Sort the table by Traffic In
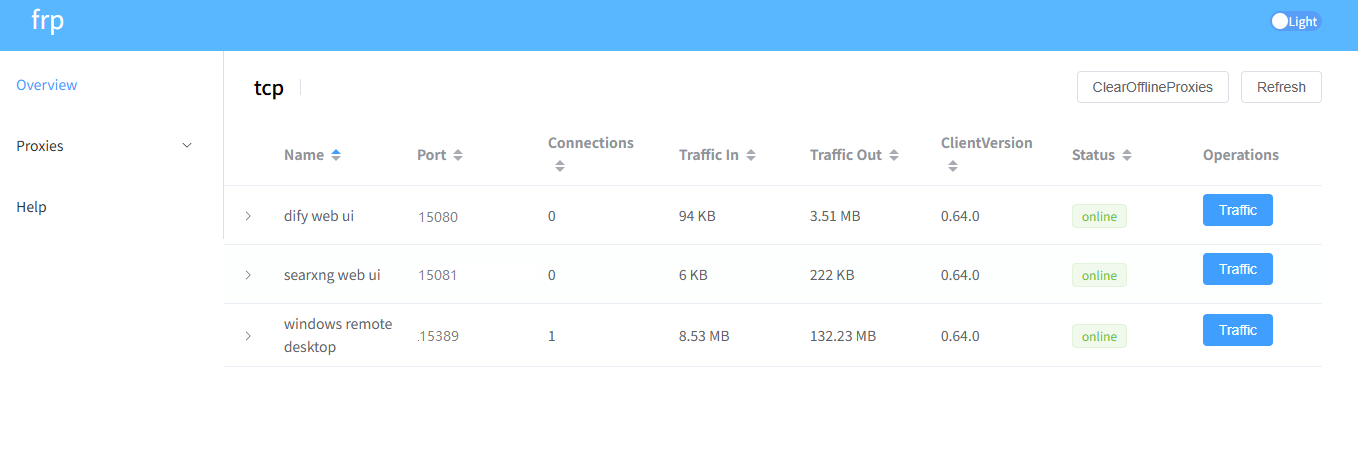This screenshot has height=460, width=1358. (717, 155)
